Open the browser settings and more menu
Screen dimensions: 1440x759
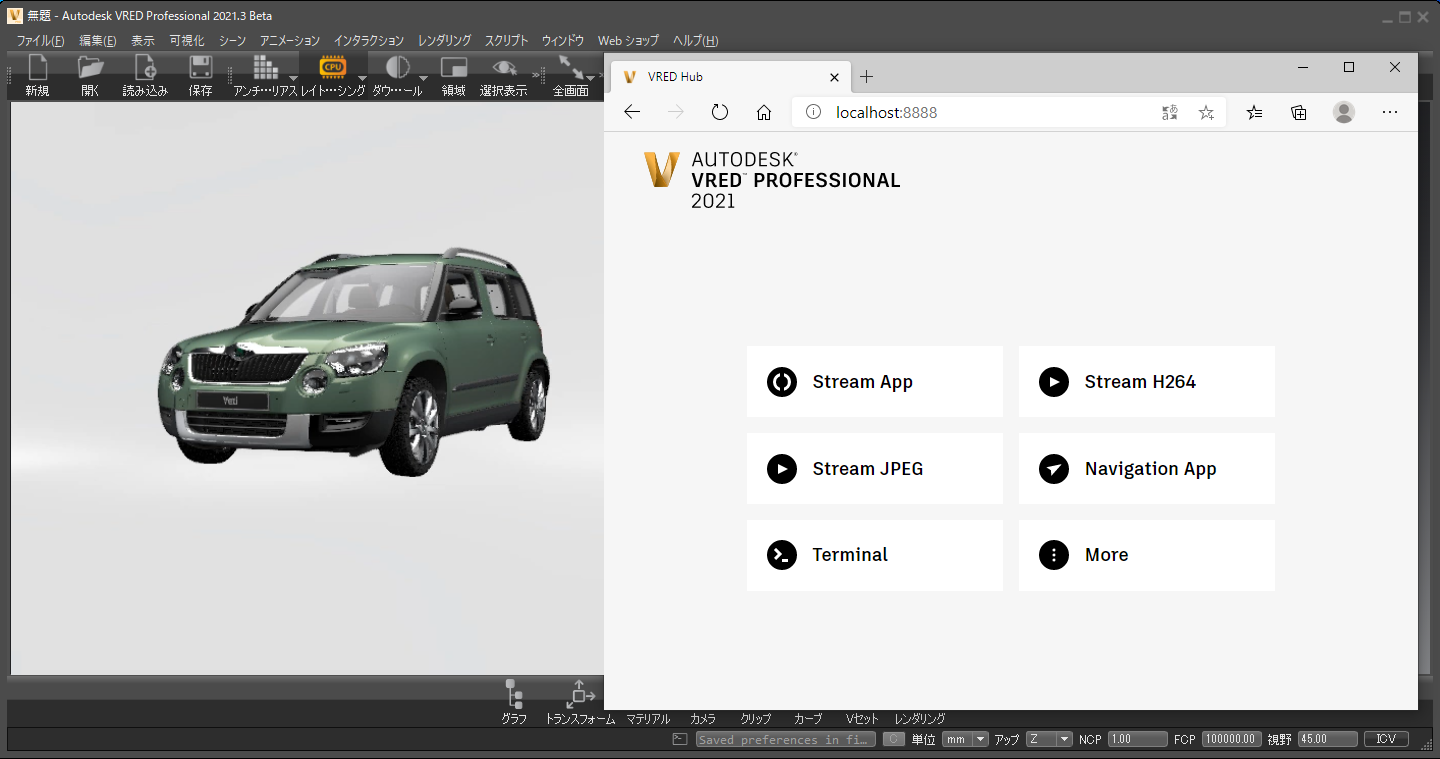(1389, 112)
